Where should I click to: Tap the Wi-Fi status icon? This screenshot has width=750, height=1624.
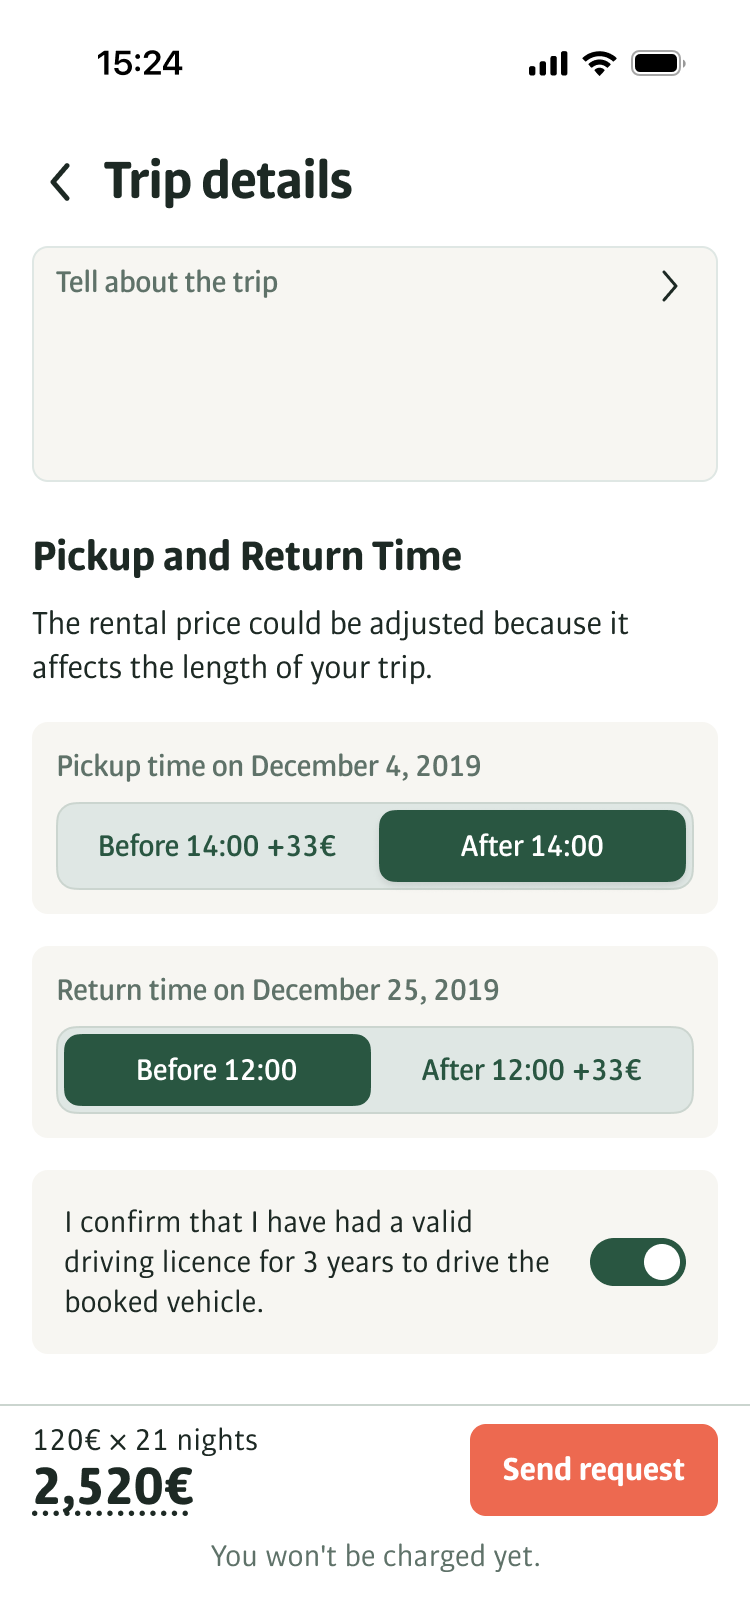(600, 65)
